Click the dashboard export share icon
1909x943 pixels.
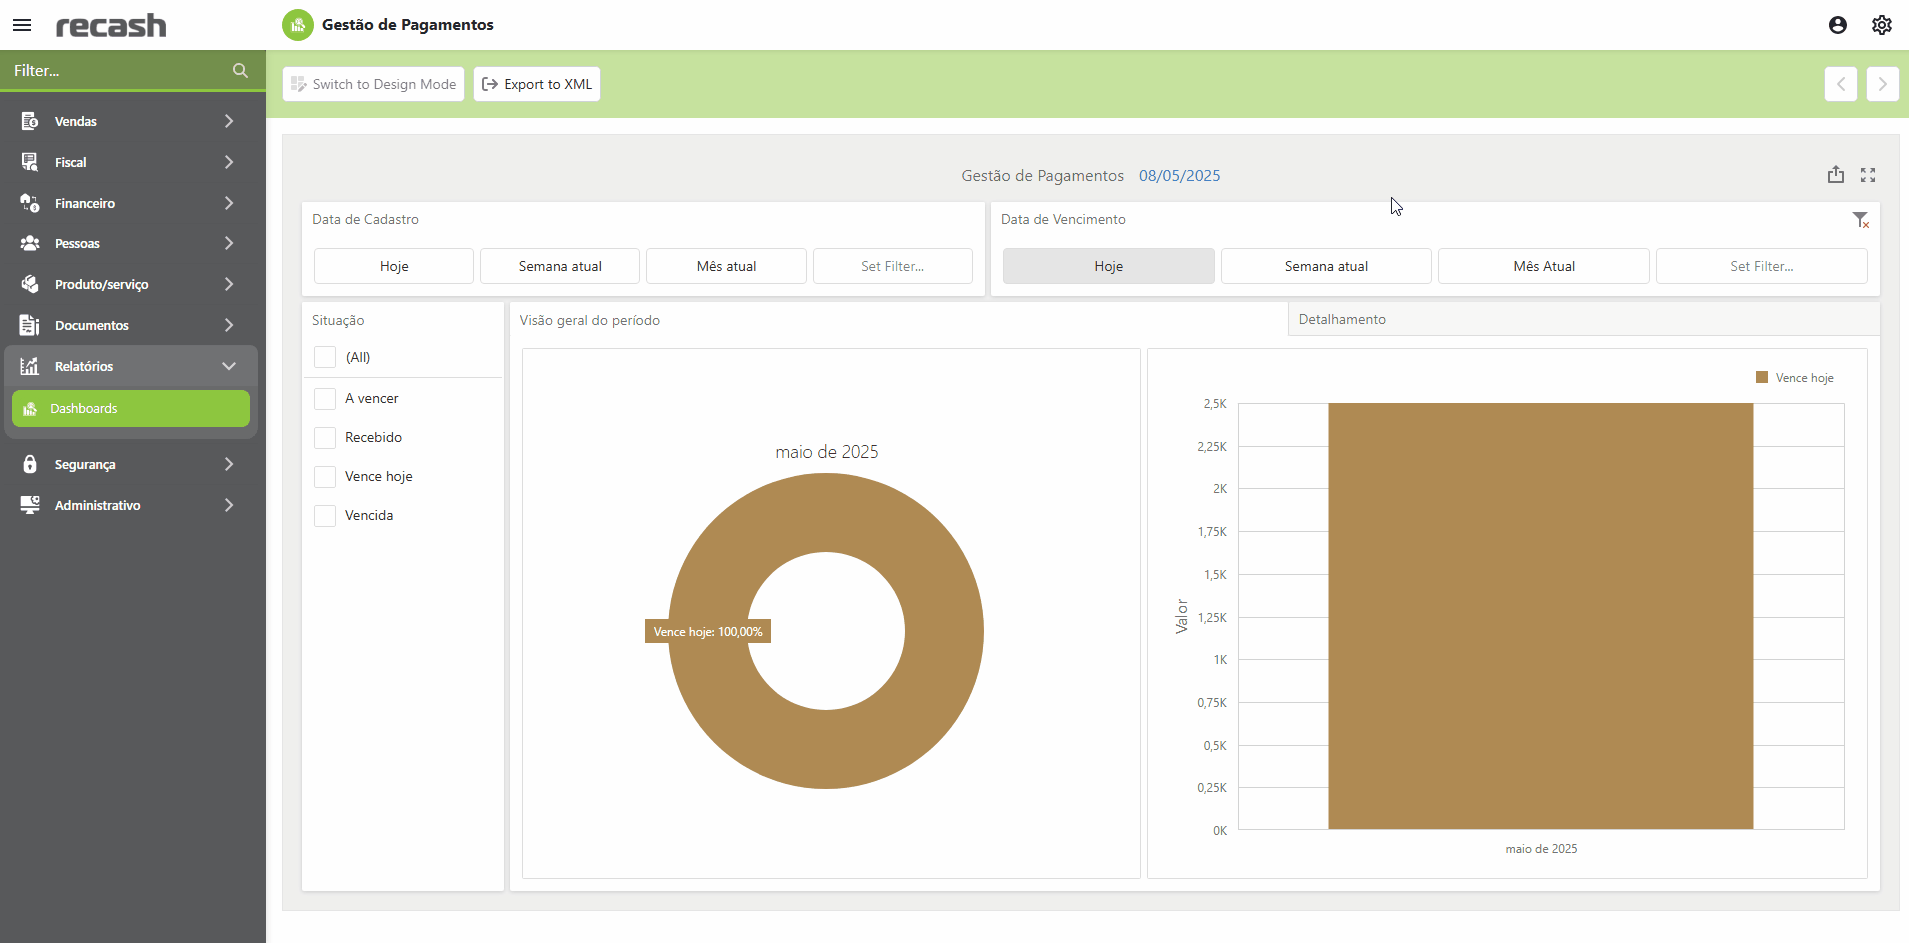click(1835, 175)
